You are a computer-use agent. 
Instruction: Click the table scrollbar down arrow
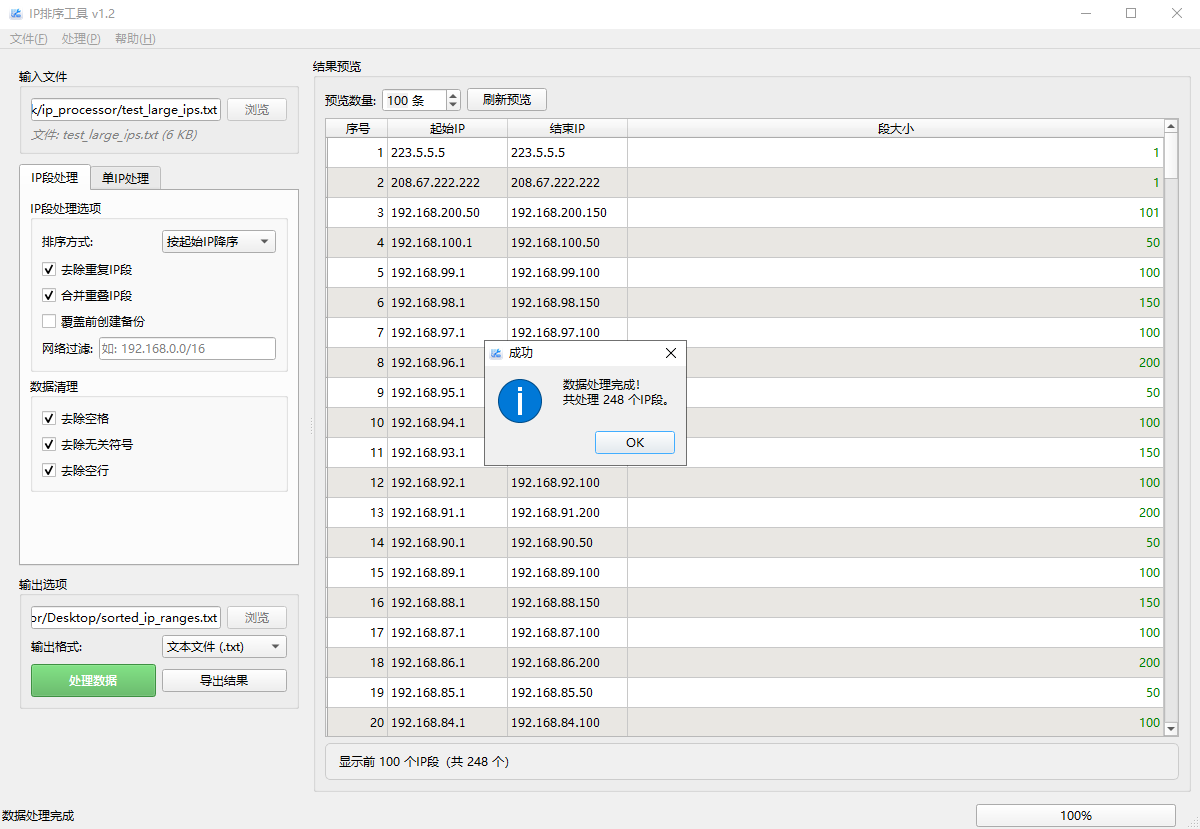[1171, 729]
